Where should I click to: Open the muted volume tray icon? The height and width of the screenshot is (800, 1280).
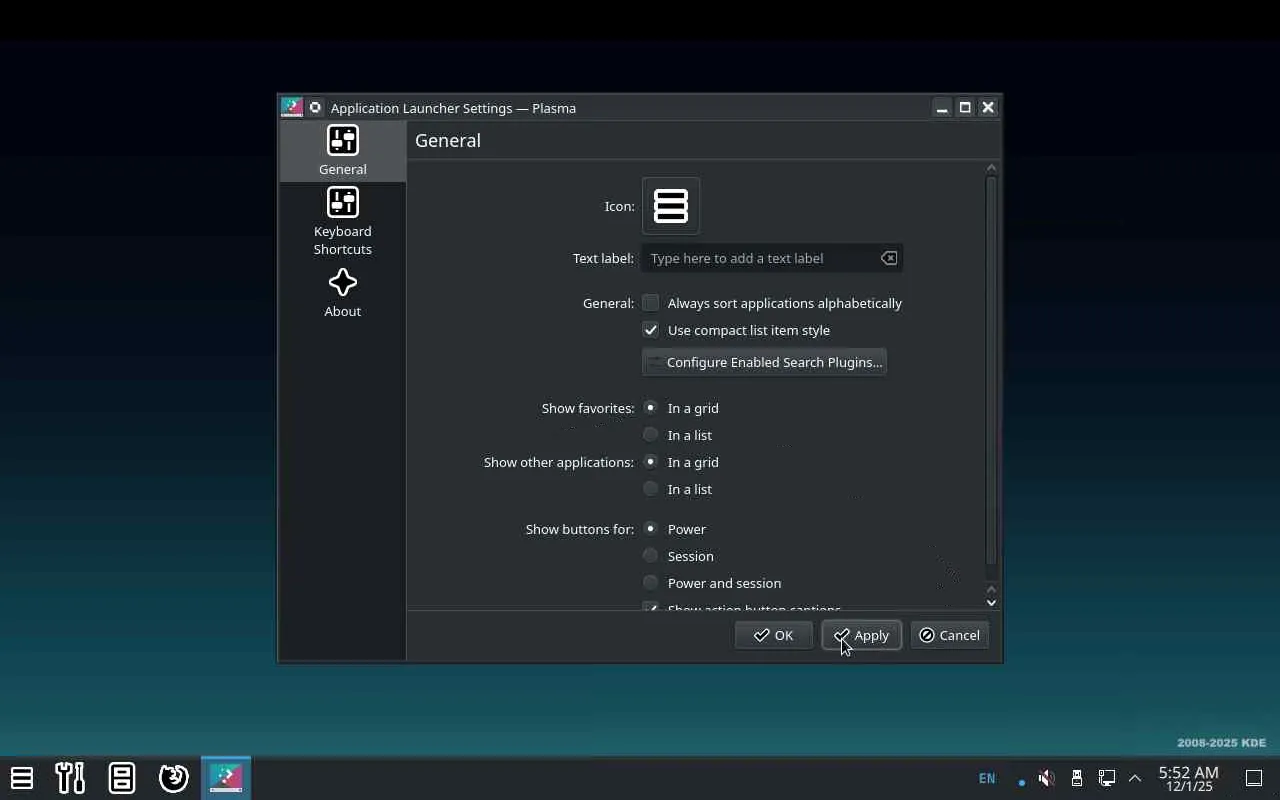1046,778
